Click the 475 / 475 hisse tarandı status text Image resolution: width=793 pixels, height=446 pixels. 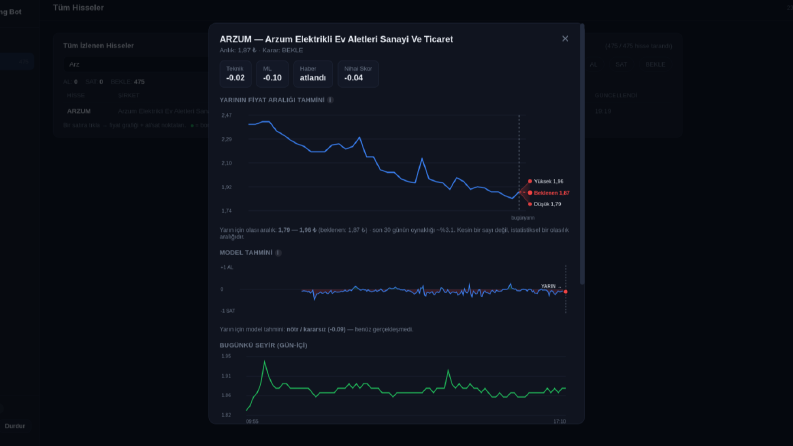point(639,46)
